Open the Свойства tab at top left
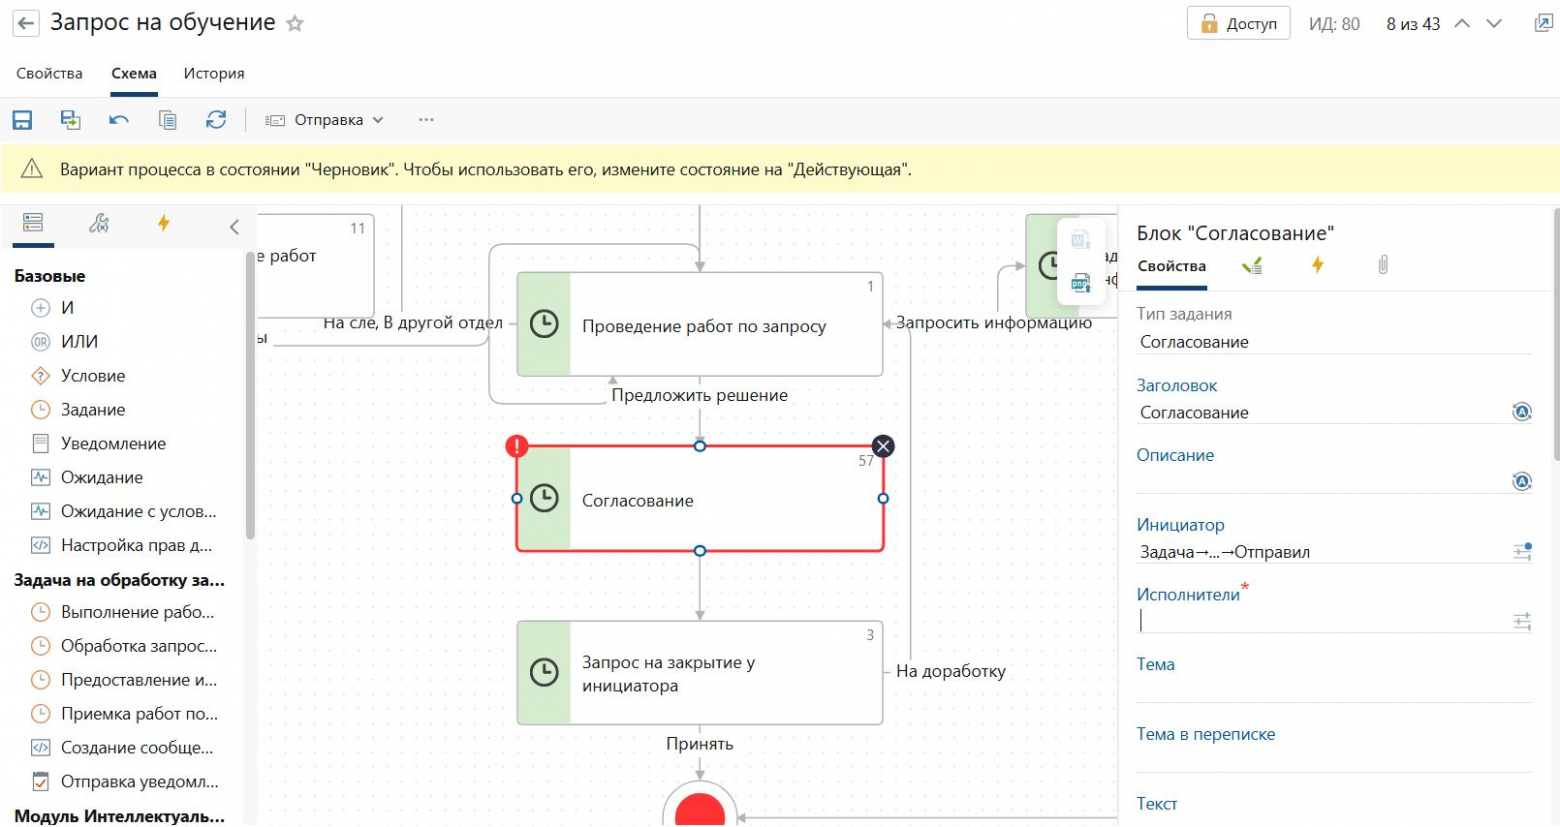Screen dimensions: 1560x827 pyautogui.click(x=51, y=72)
